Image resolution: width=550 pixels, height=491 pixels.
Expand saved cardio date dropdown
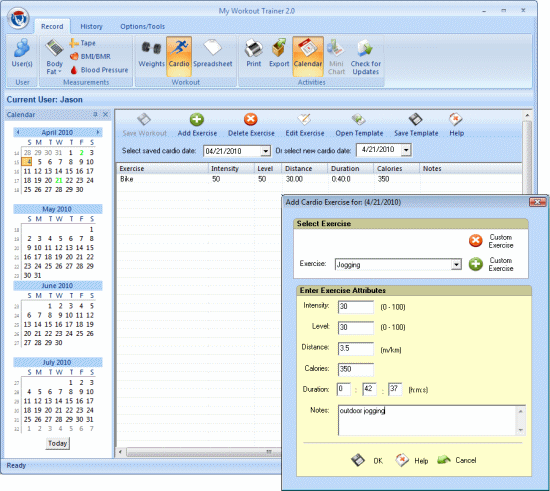tap(266, 151)
